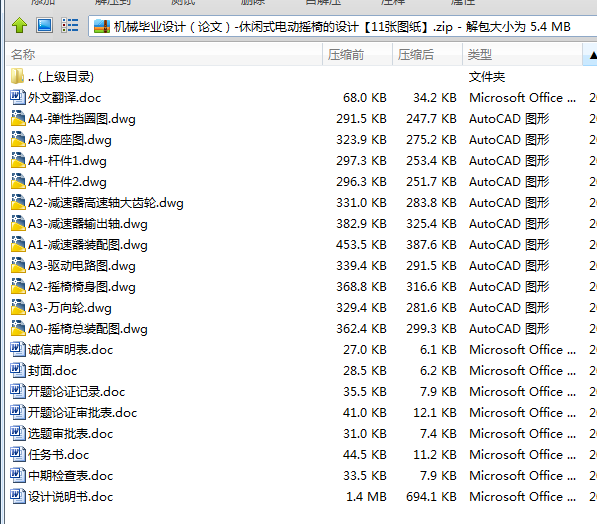Select the file name A4-杆件2.dwg
This screenshot has height=524, width=597.
point(67,182)
